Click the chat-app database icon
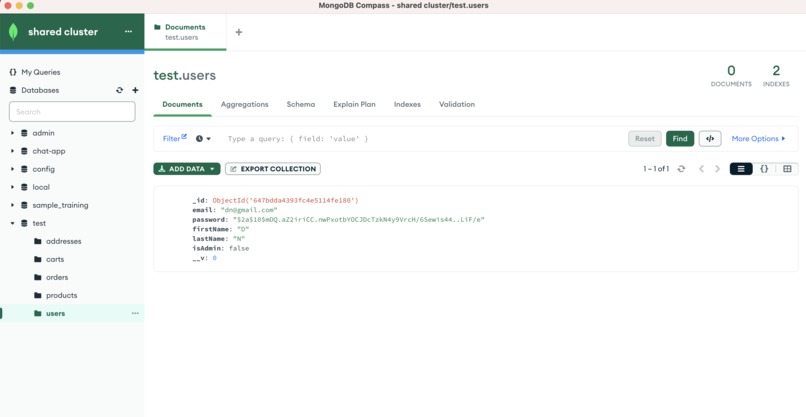This screenshot has width=806, height=417. pos(24,151)
